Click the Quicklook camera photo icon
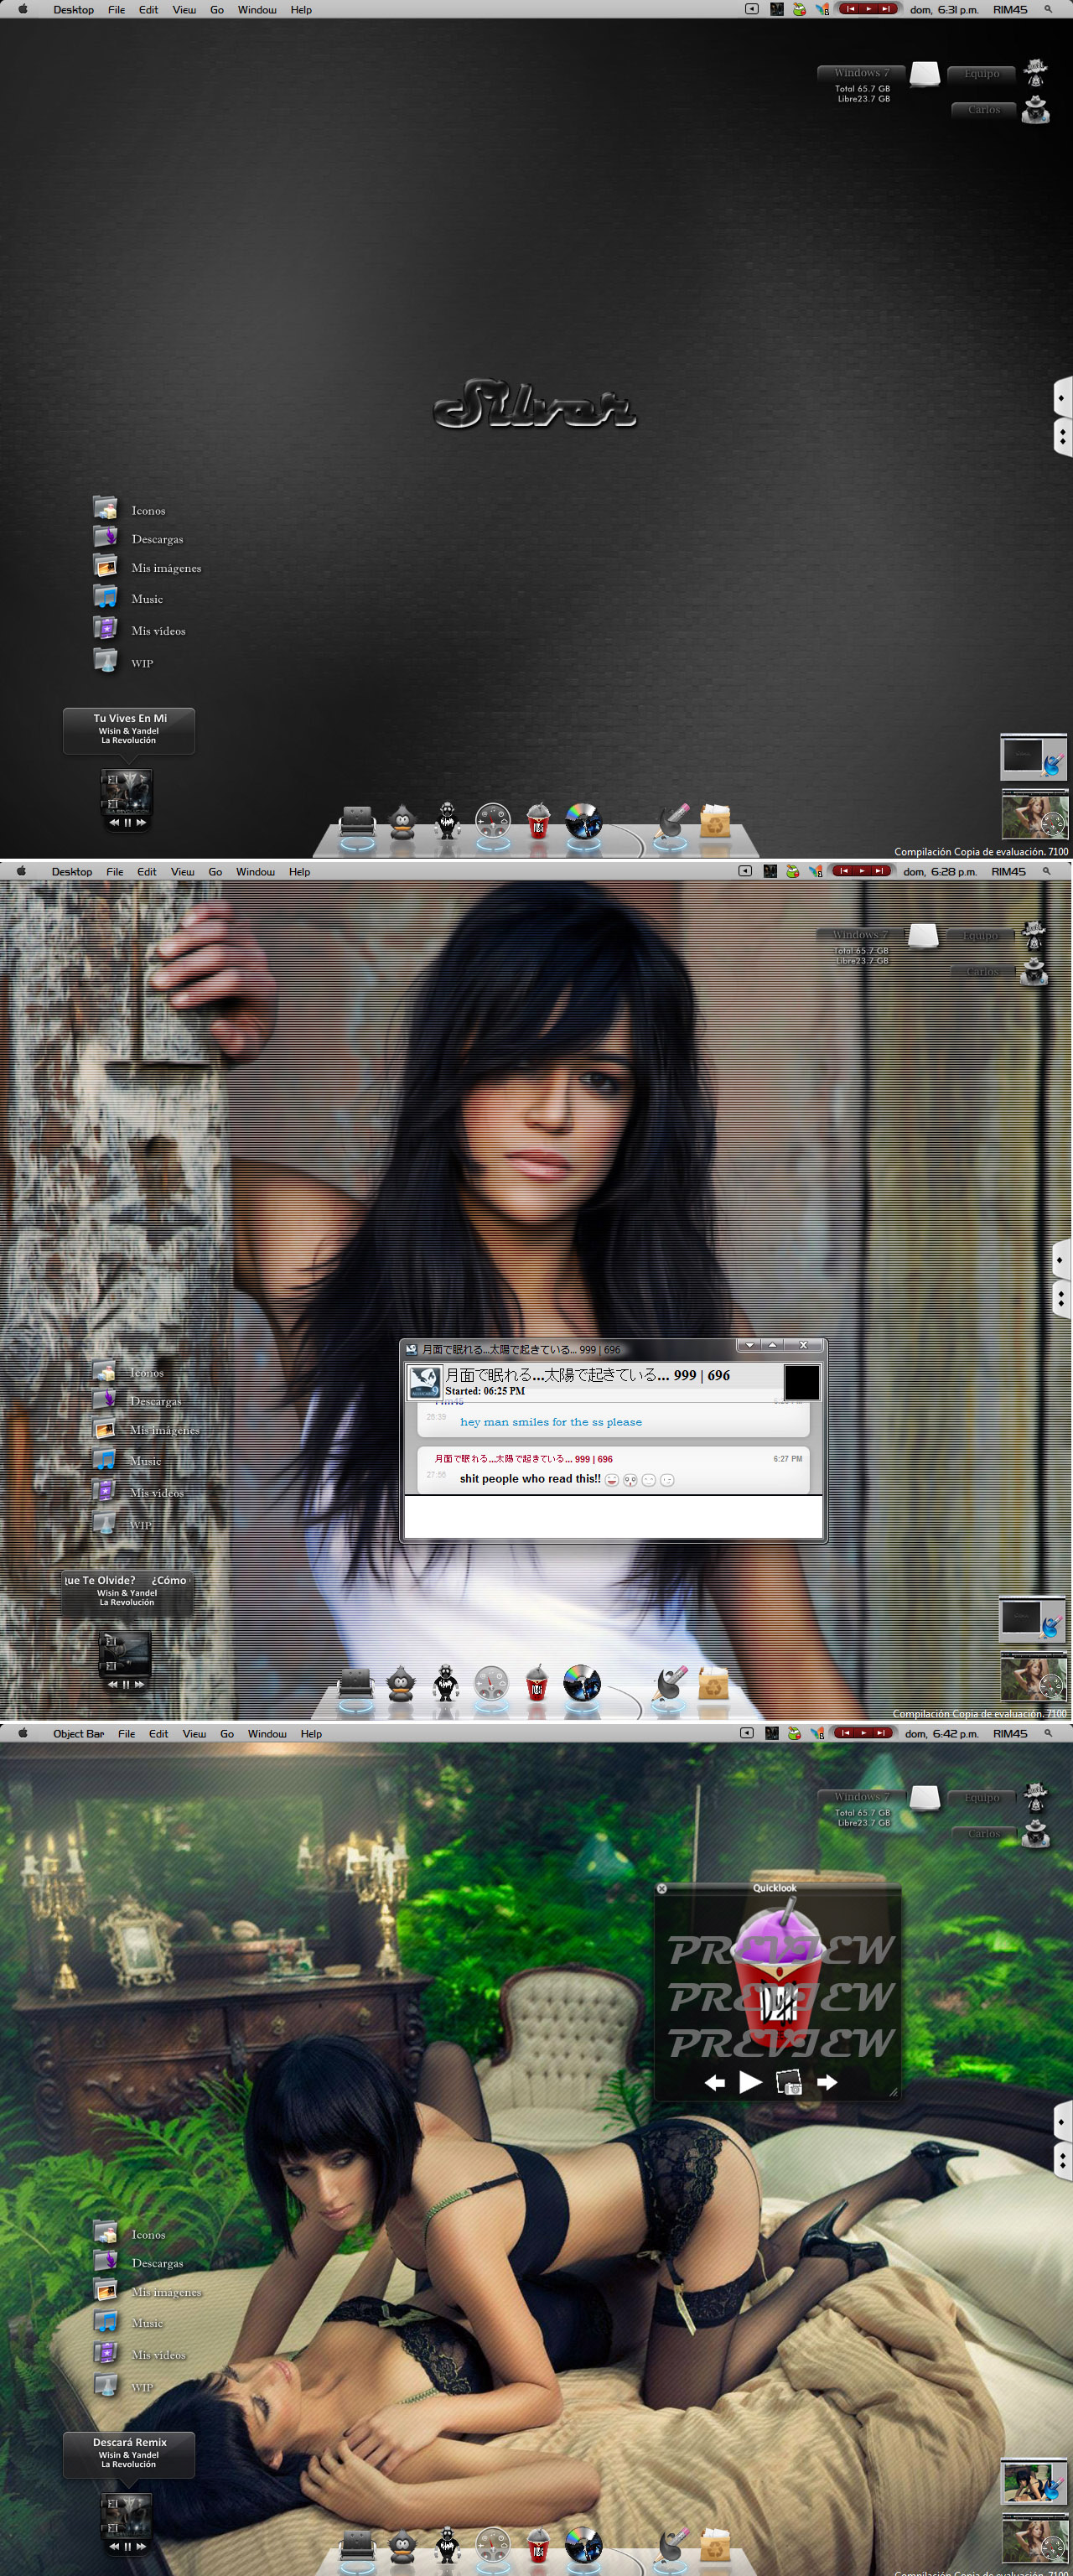The image size is (1073, 2576). tap(788, 2082)
